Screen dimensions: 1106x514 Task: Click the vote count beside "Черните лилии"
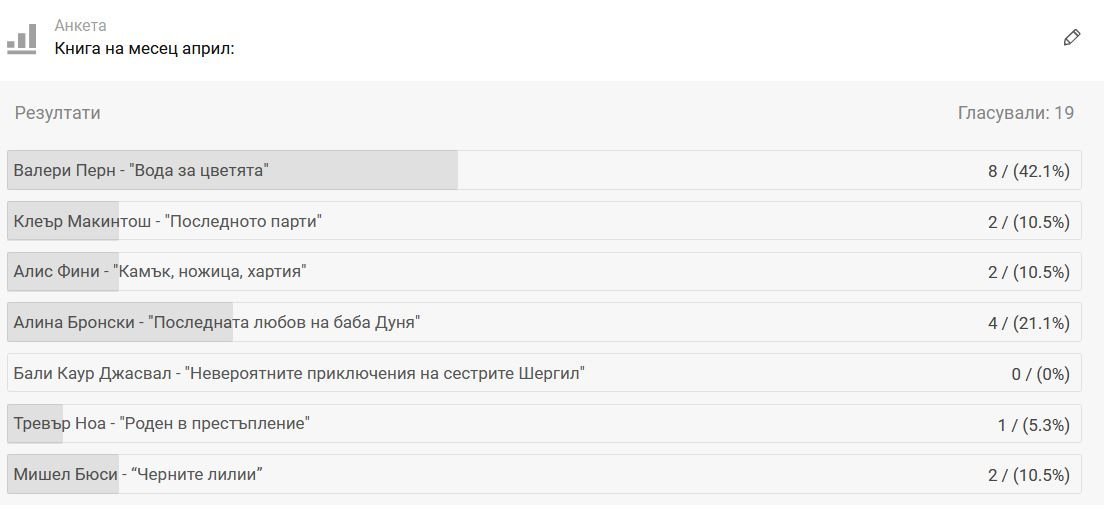click(x=1028, y=475)
